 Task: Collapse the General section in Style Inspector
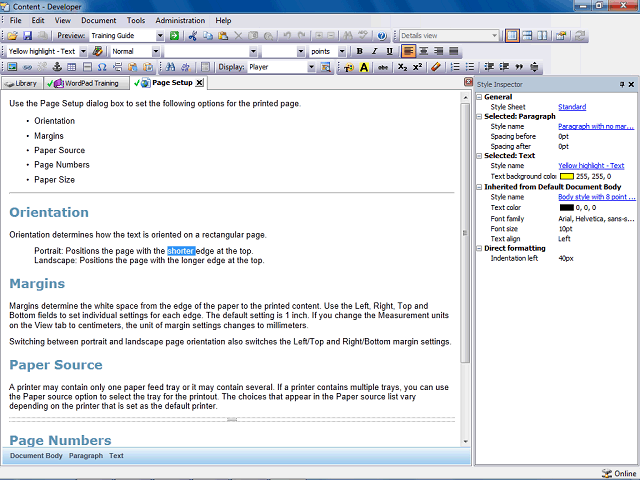[480, 97]
